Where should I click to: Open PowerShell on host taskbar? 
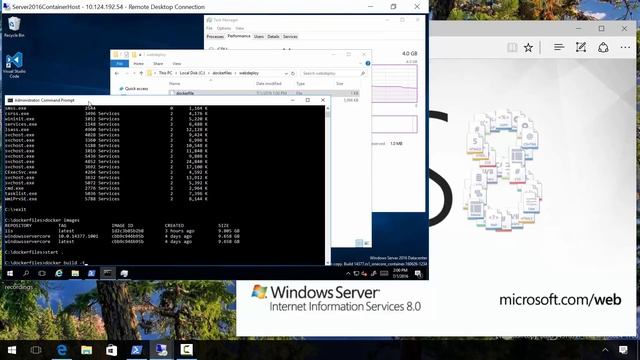[x=136, y=350]
